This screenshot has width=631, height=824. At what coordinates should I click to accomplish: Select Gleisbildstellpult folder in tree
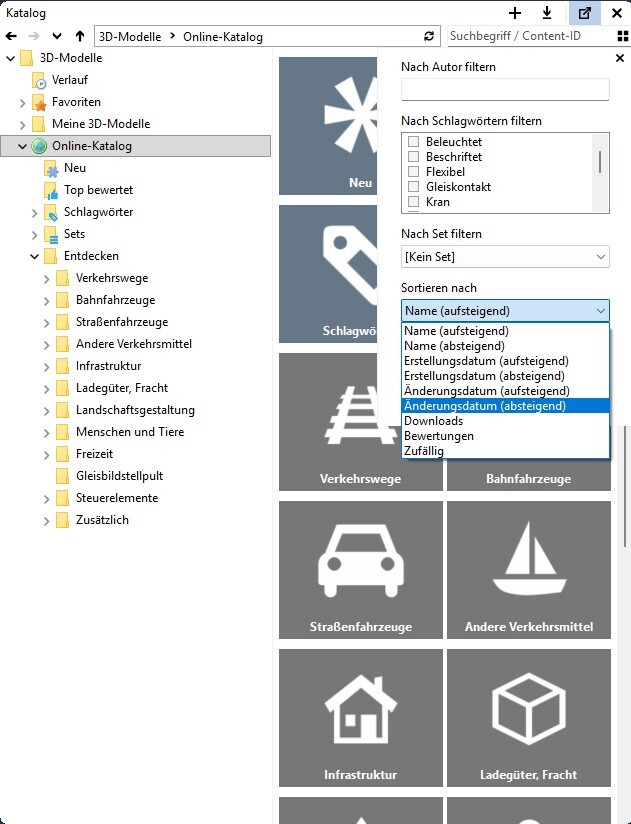coord(119,476)
